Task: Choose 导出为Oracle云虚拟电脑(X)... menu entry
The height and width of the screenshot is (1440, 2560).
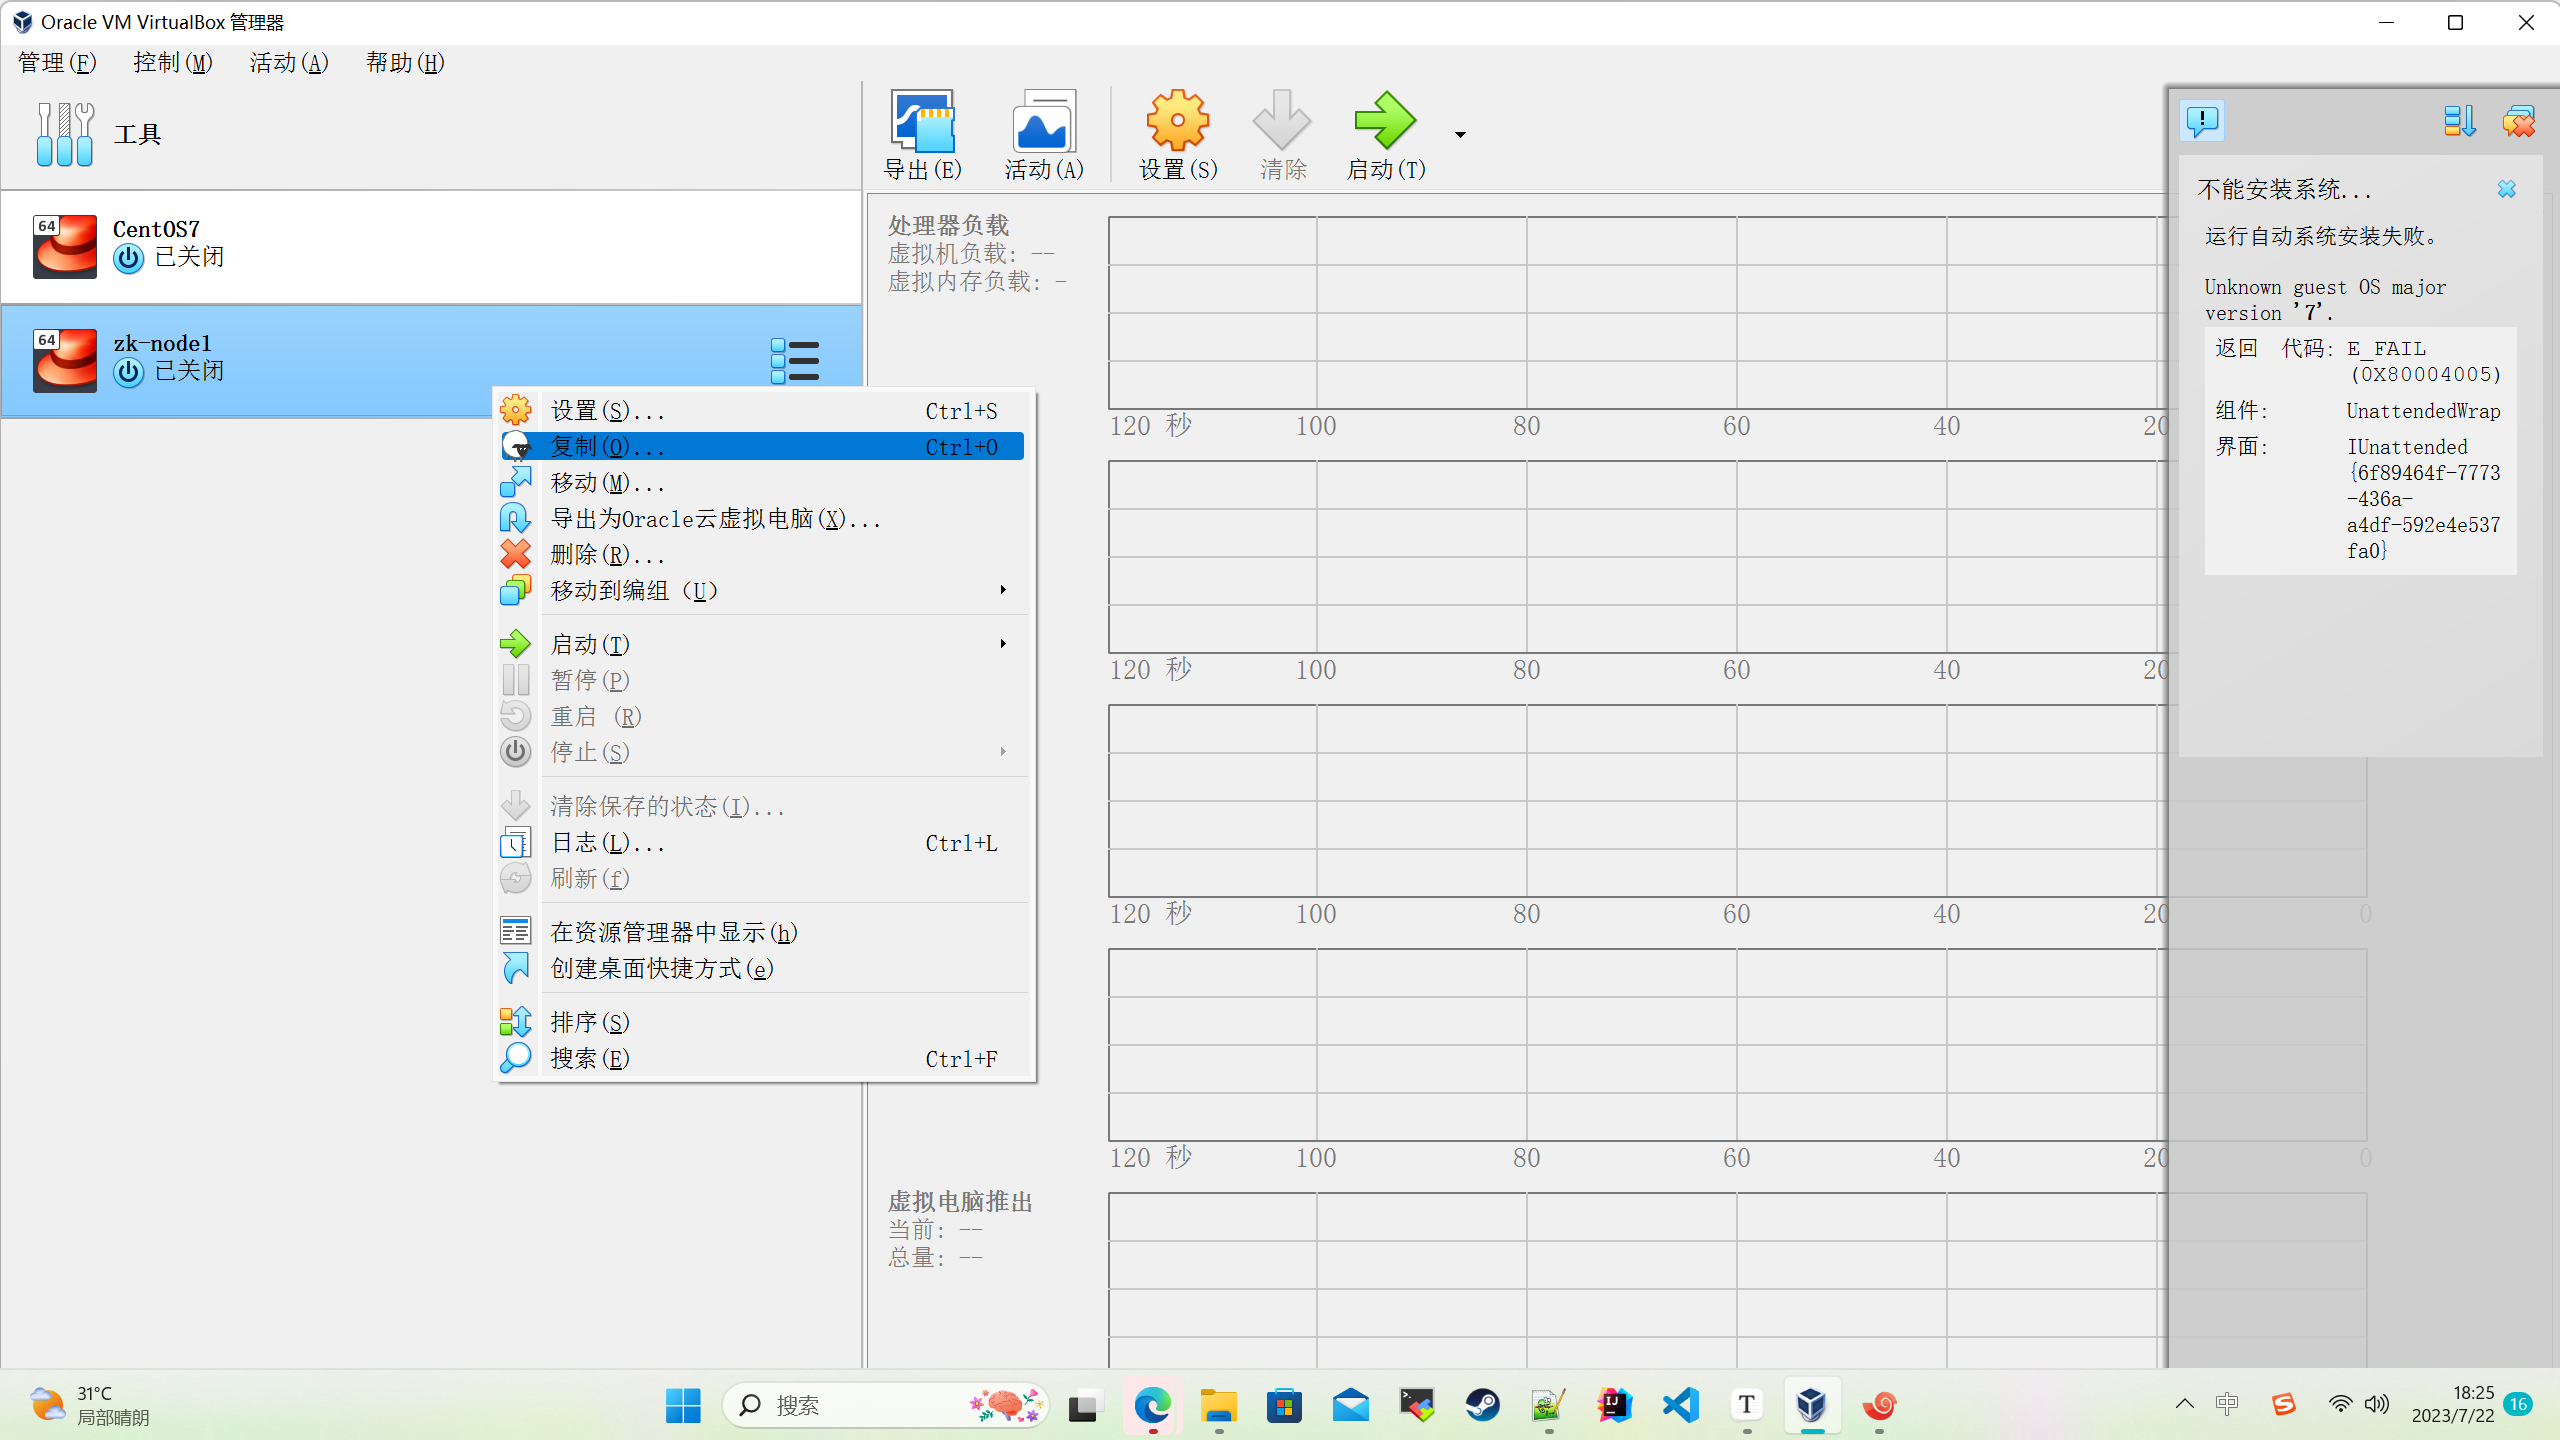Action: click(x=762, y=518)
